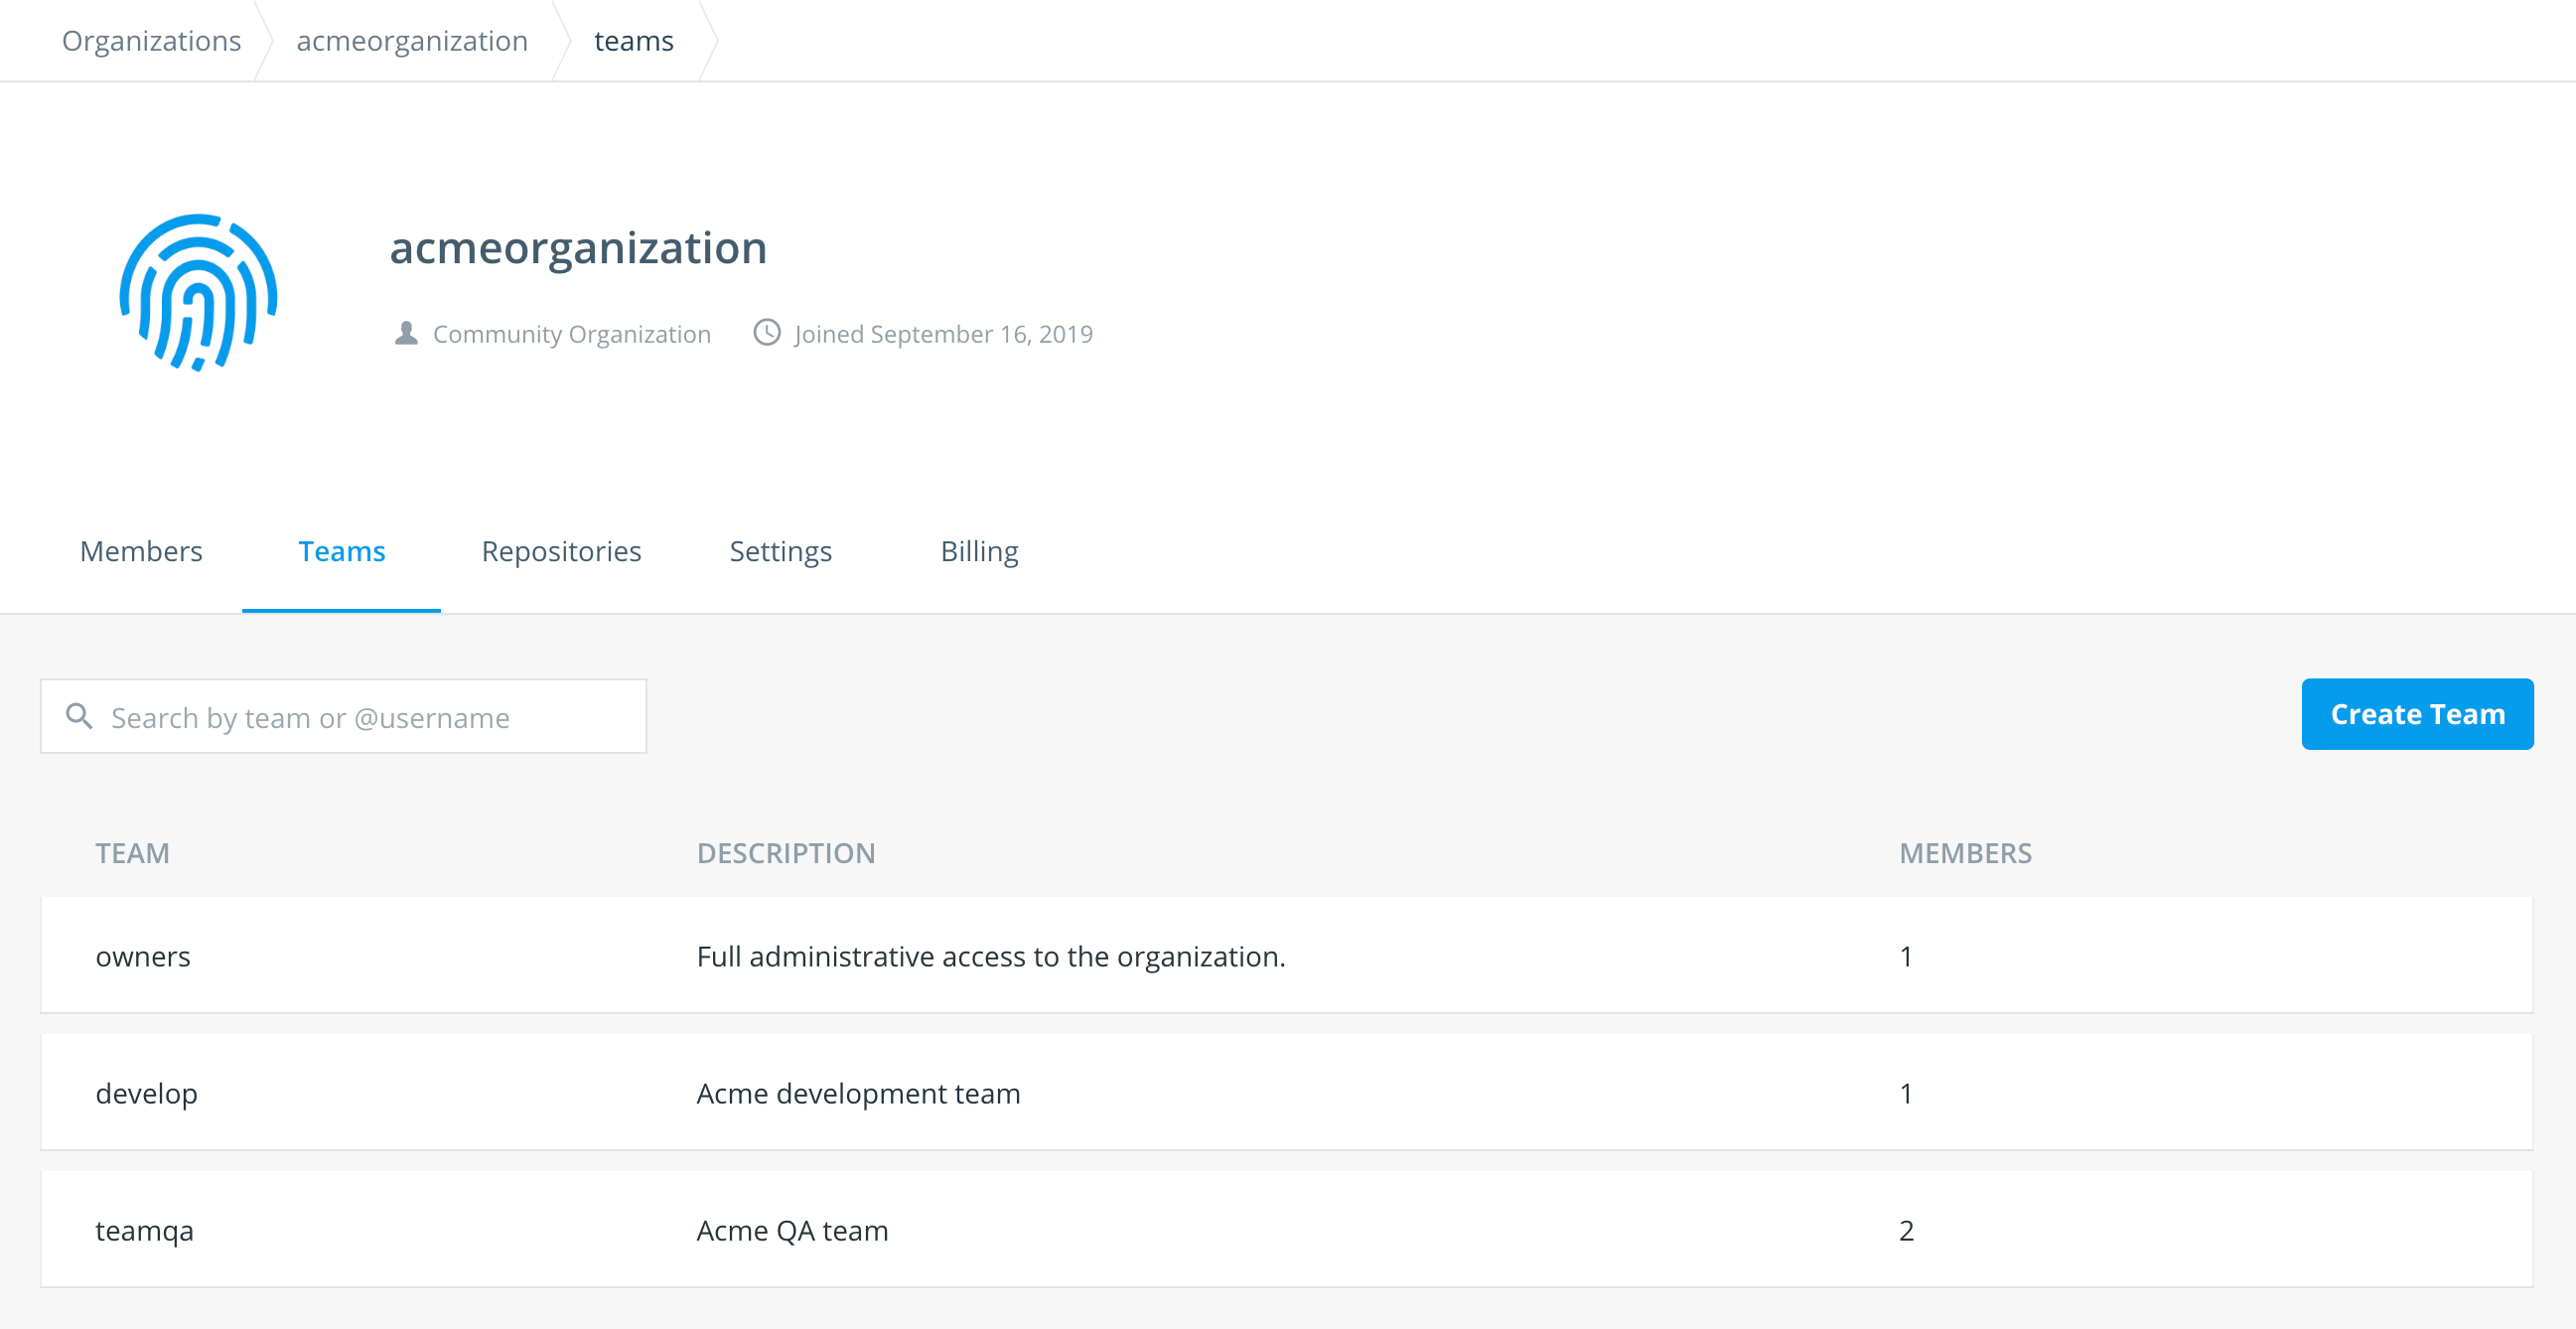Select the Teams tab
Image resolution: width=2576 pixels, height=1329 pixels.
(341, 551)
